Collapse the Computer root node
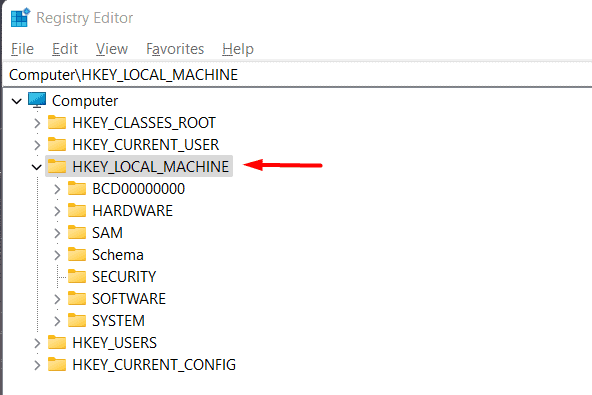Viewport: 592px width, 395px height. coord(17,101)
